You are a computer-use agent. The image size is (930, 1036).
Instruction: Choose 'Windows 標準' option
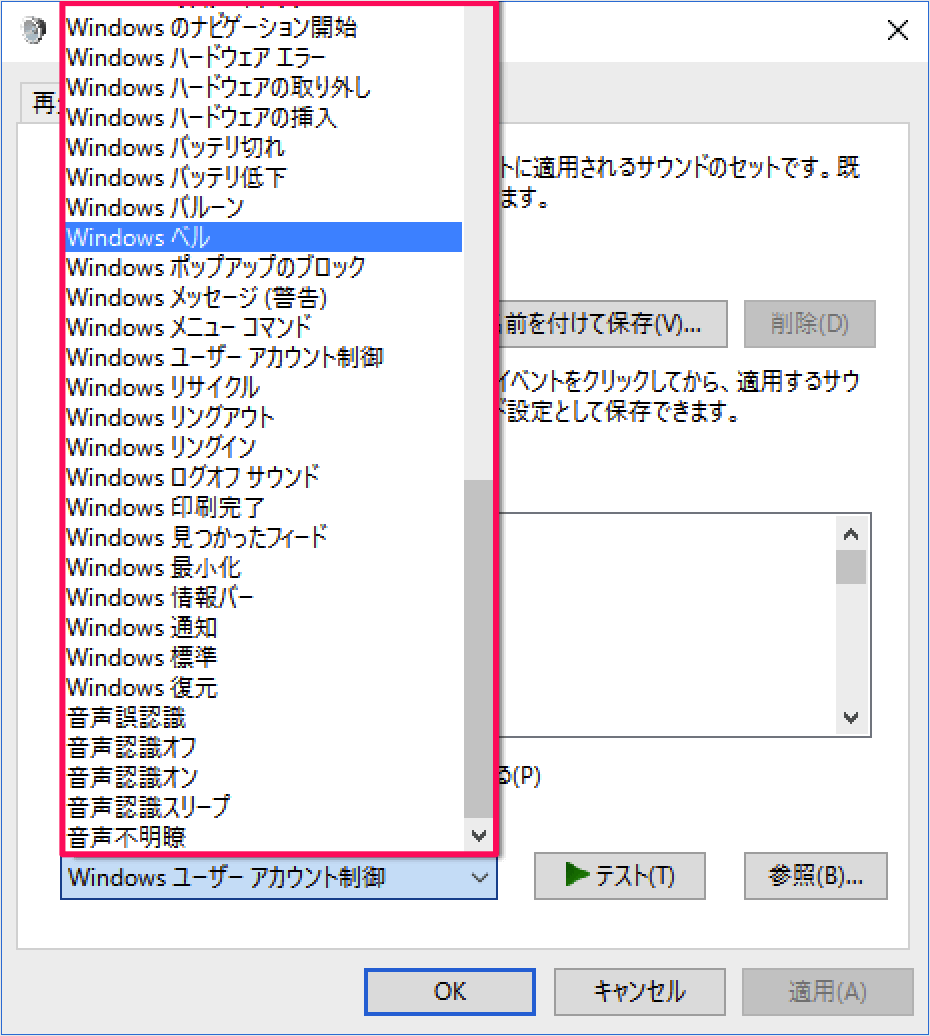pos(264,657)
